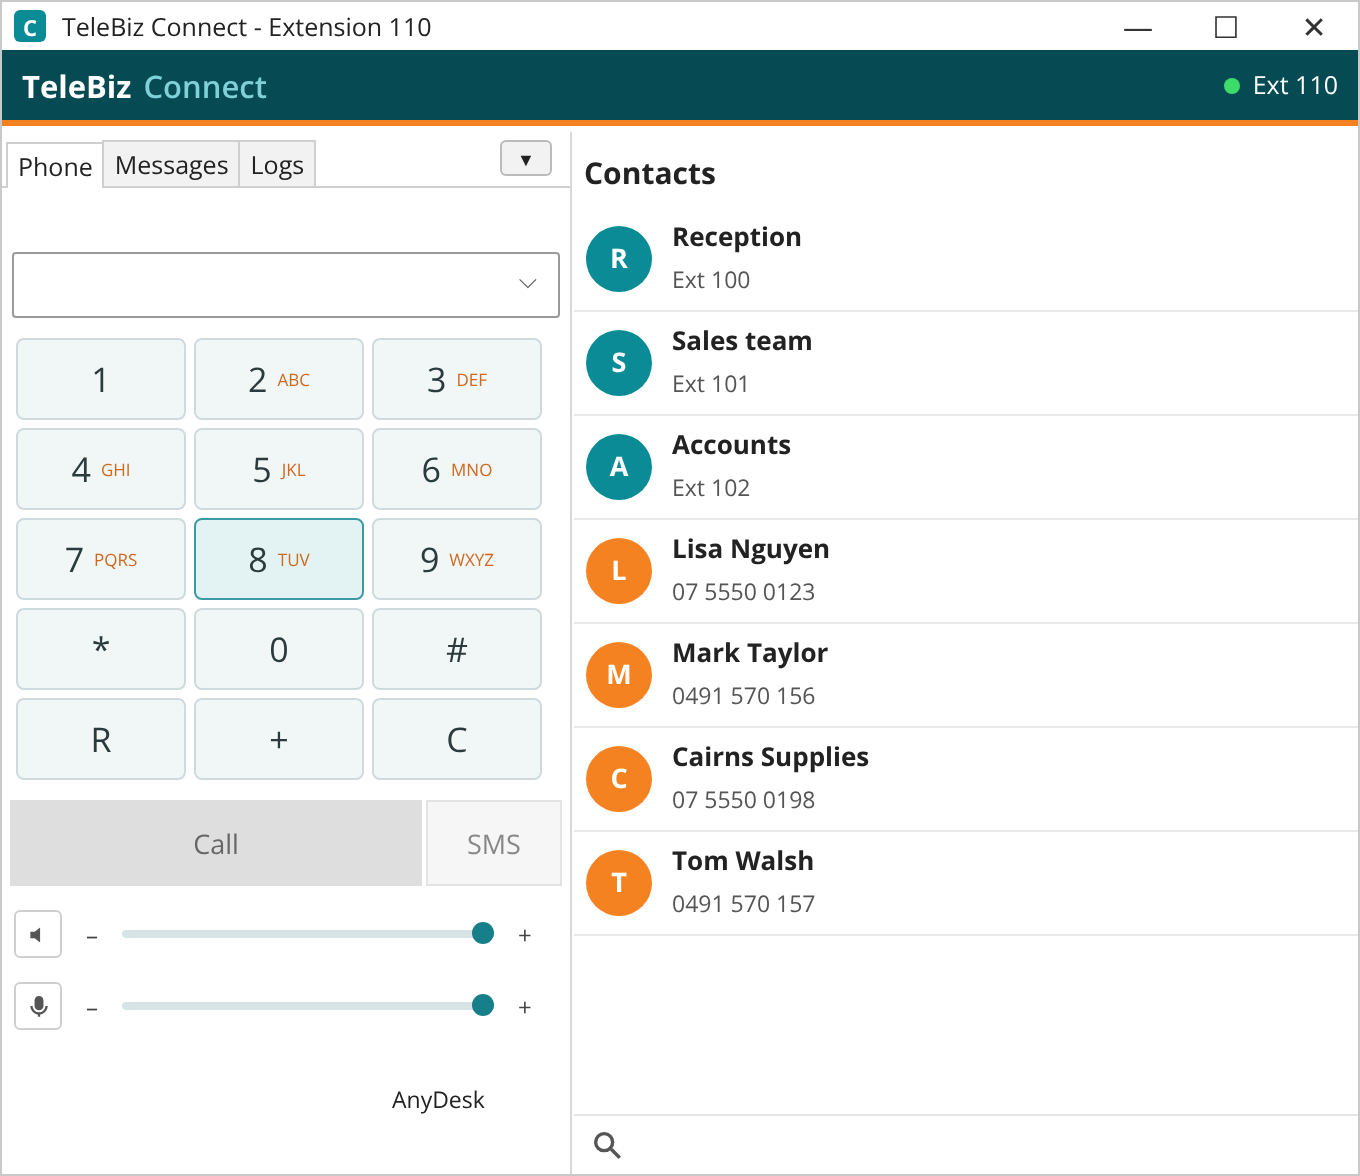The width and height of the screenshot is (1360, 1176).
Task: Select the Phone tab
Action: [x=55, y=166]
